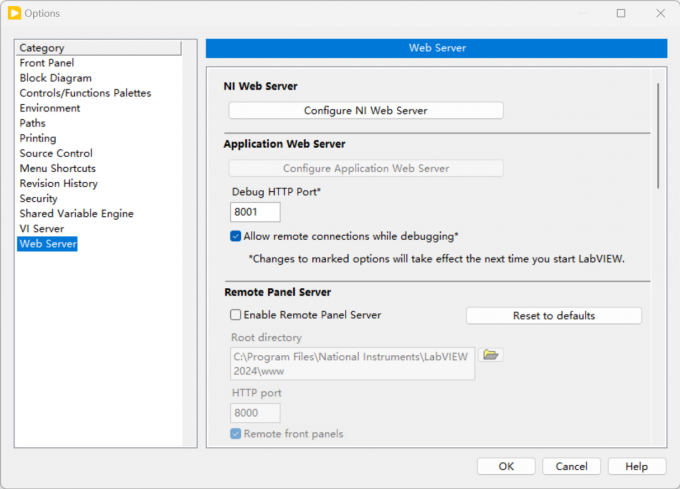Image resolution: width=680 pixels, height=489 pixels.
Task: Close the Options dialog
Action: point(660,13)
